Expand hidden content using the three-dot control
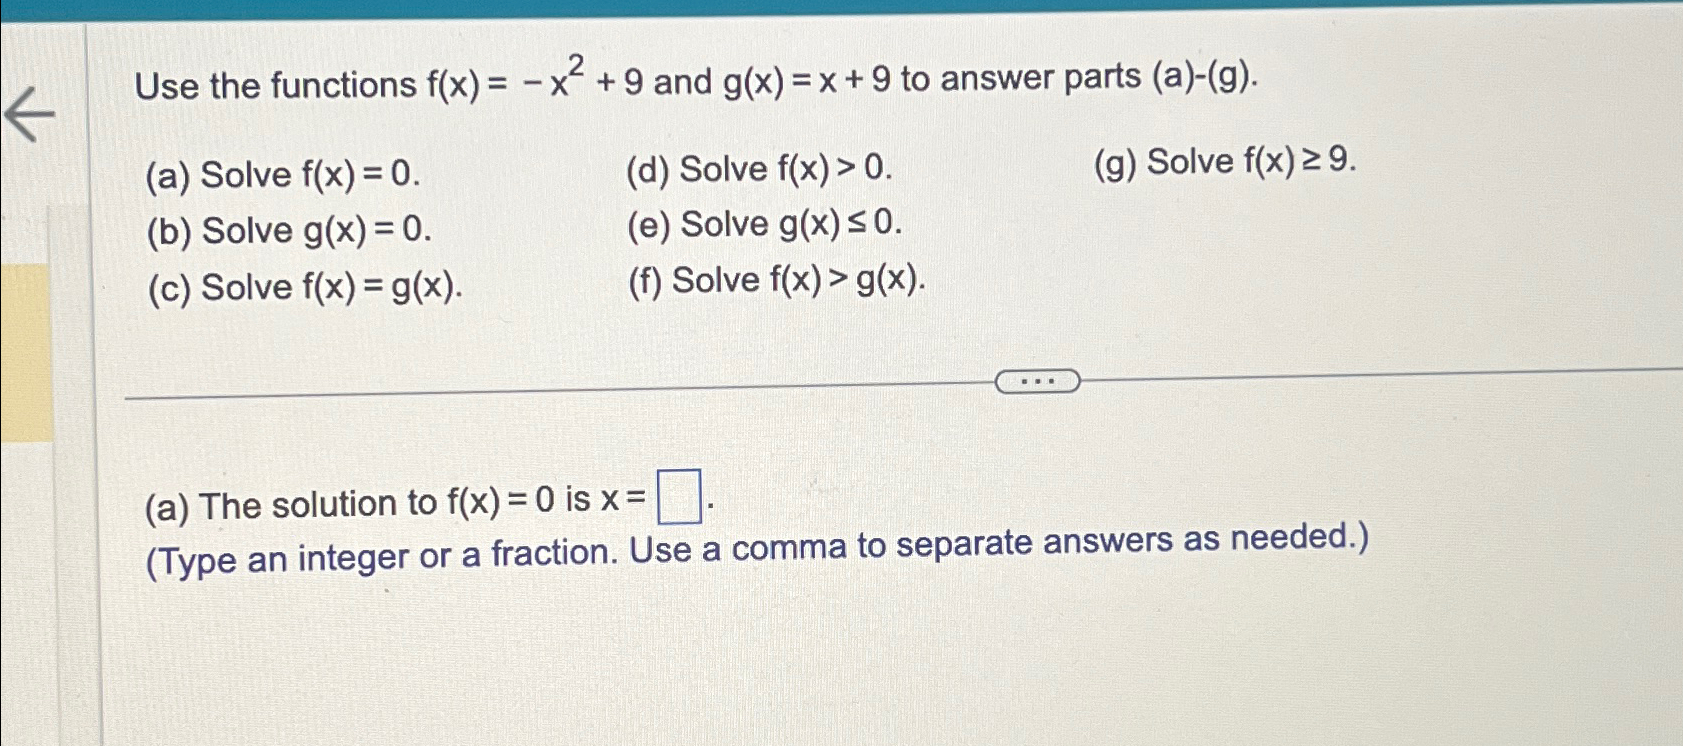Image resolution: width=1683 pixels, height=746 pixels. pos(1038,380)
